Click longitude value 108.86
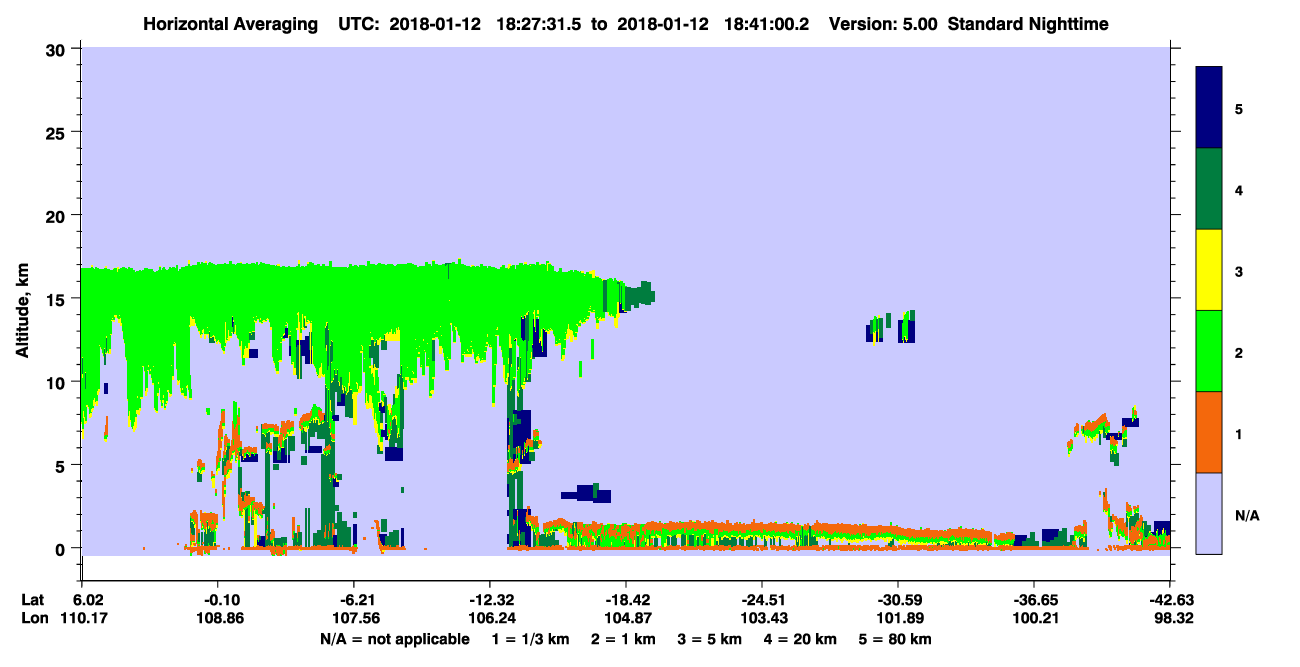The image size is (1300, 667). (x=218, y=618)
